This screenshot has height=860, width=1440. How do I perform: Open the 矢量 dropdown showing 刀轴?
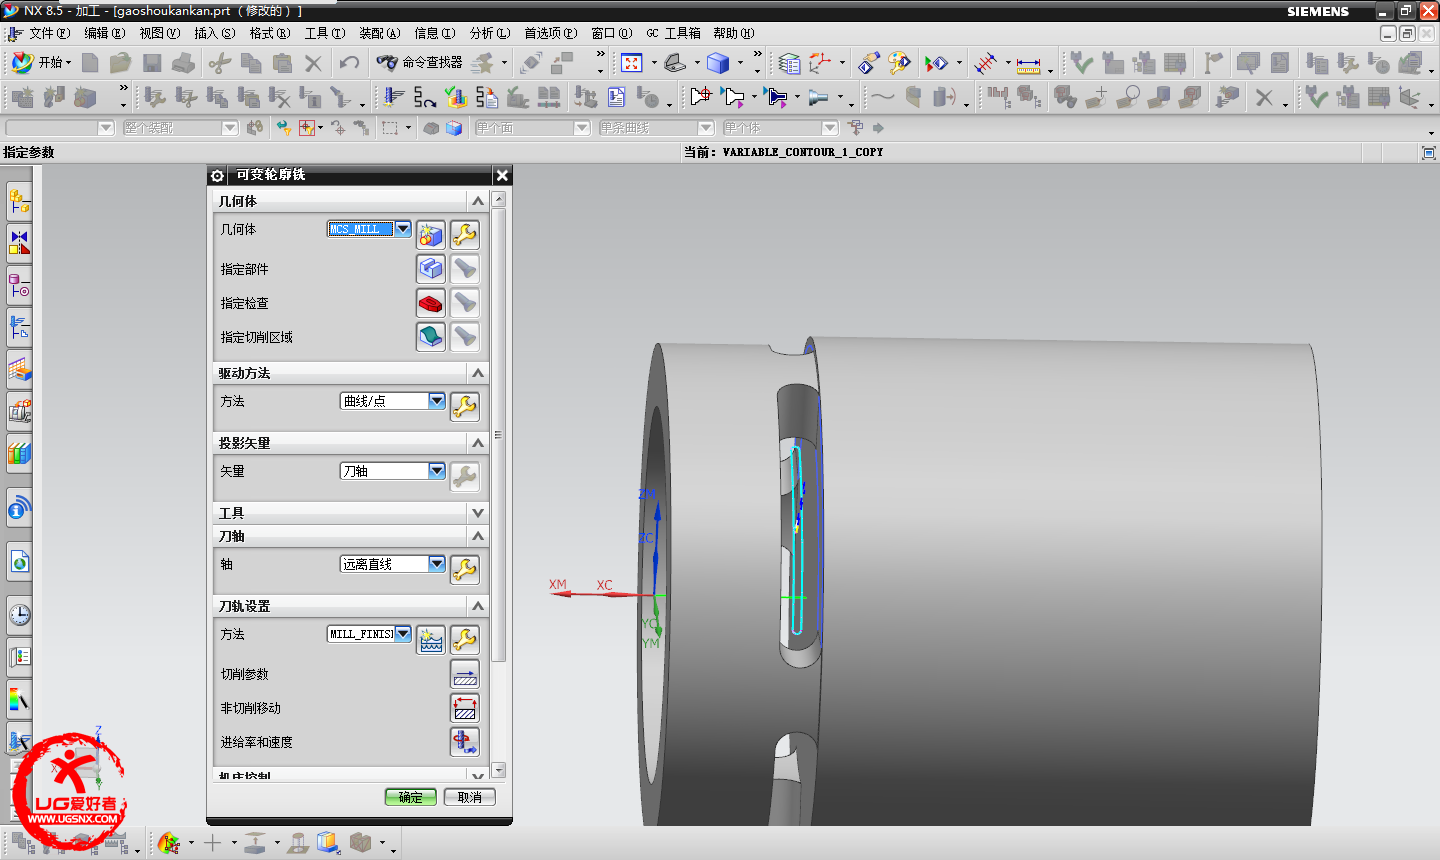pyautogui.click(x=437, y=471)
